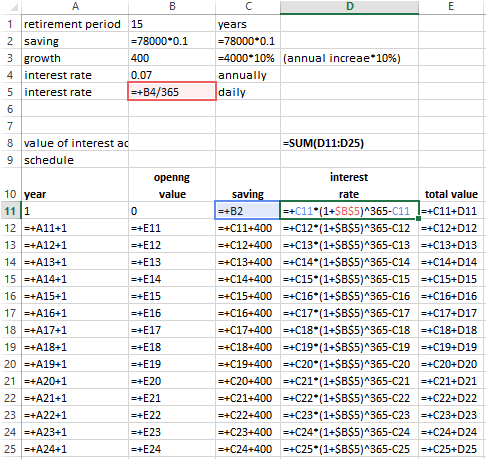The height and width of the screenshot is (460, 487).
Task: Click cell B2 formula =78000*0.1
Action: [172, 41]
